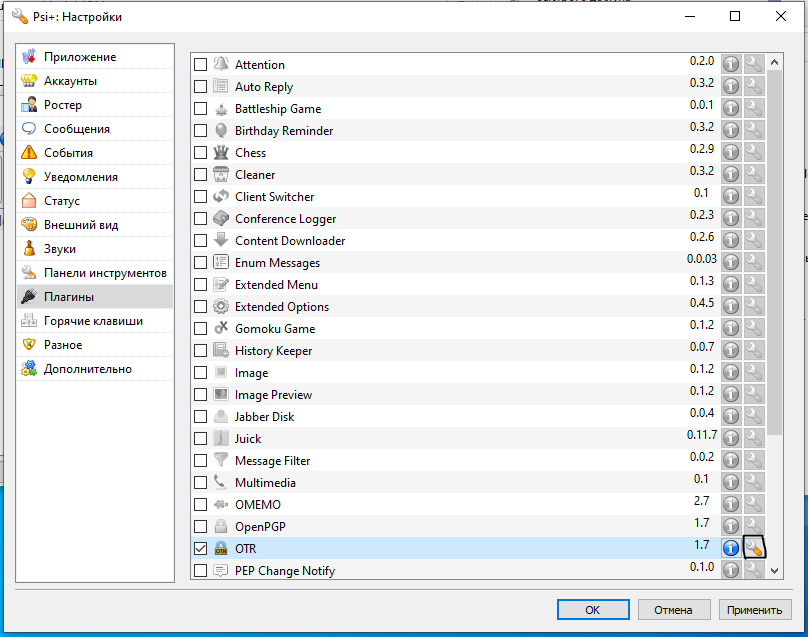Screen dimensions: 808x637
Task: Open the Аккаунты settings section
Action: click(70, 81)
